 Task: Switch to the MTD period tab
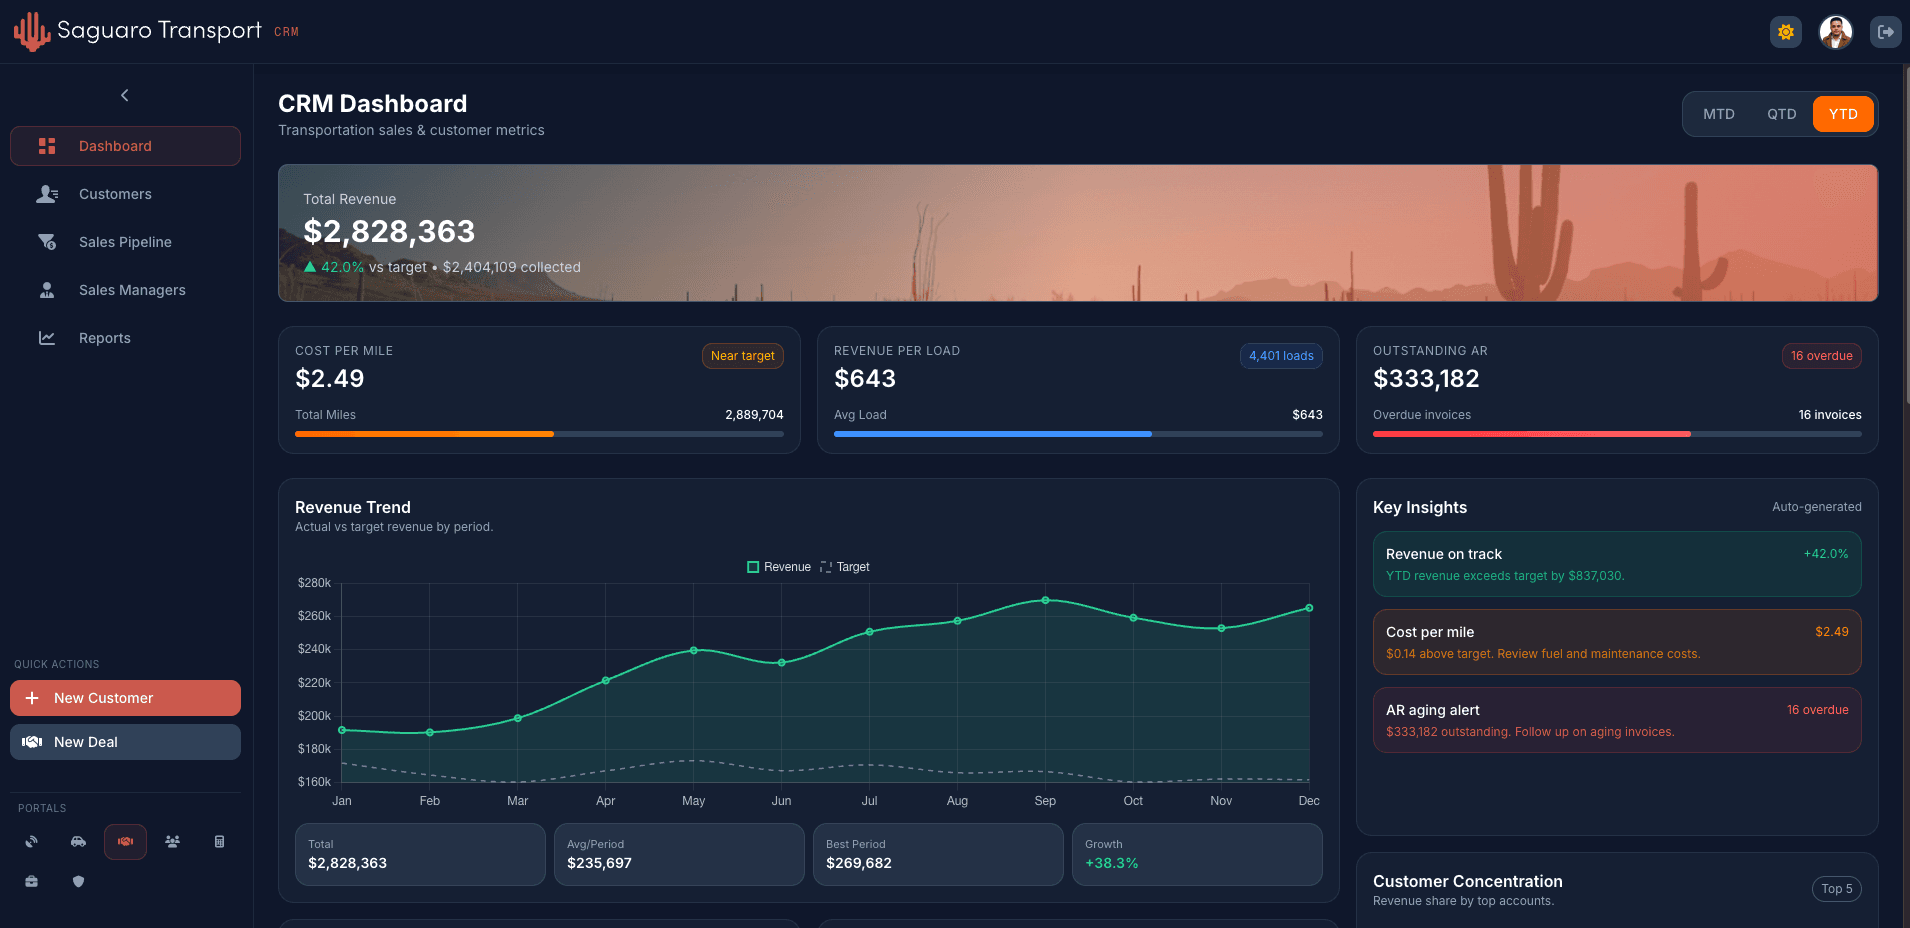(1718, 114)
